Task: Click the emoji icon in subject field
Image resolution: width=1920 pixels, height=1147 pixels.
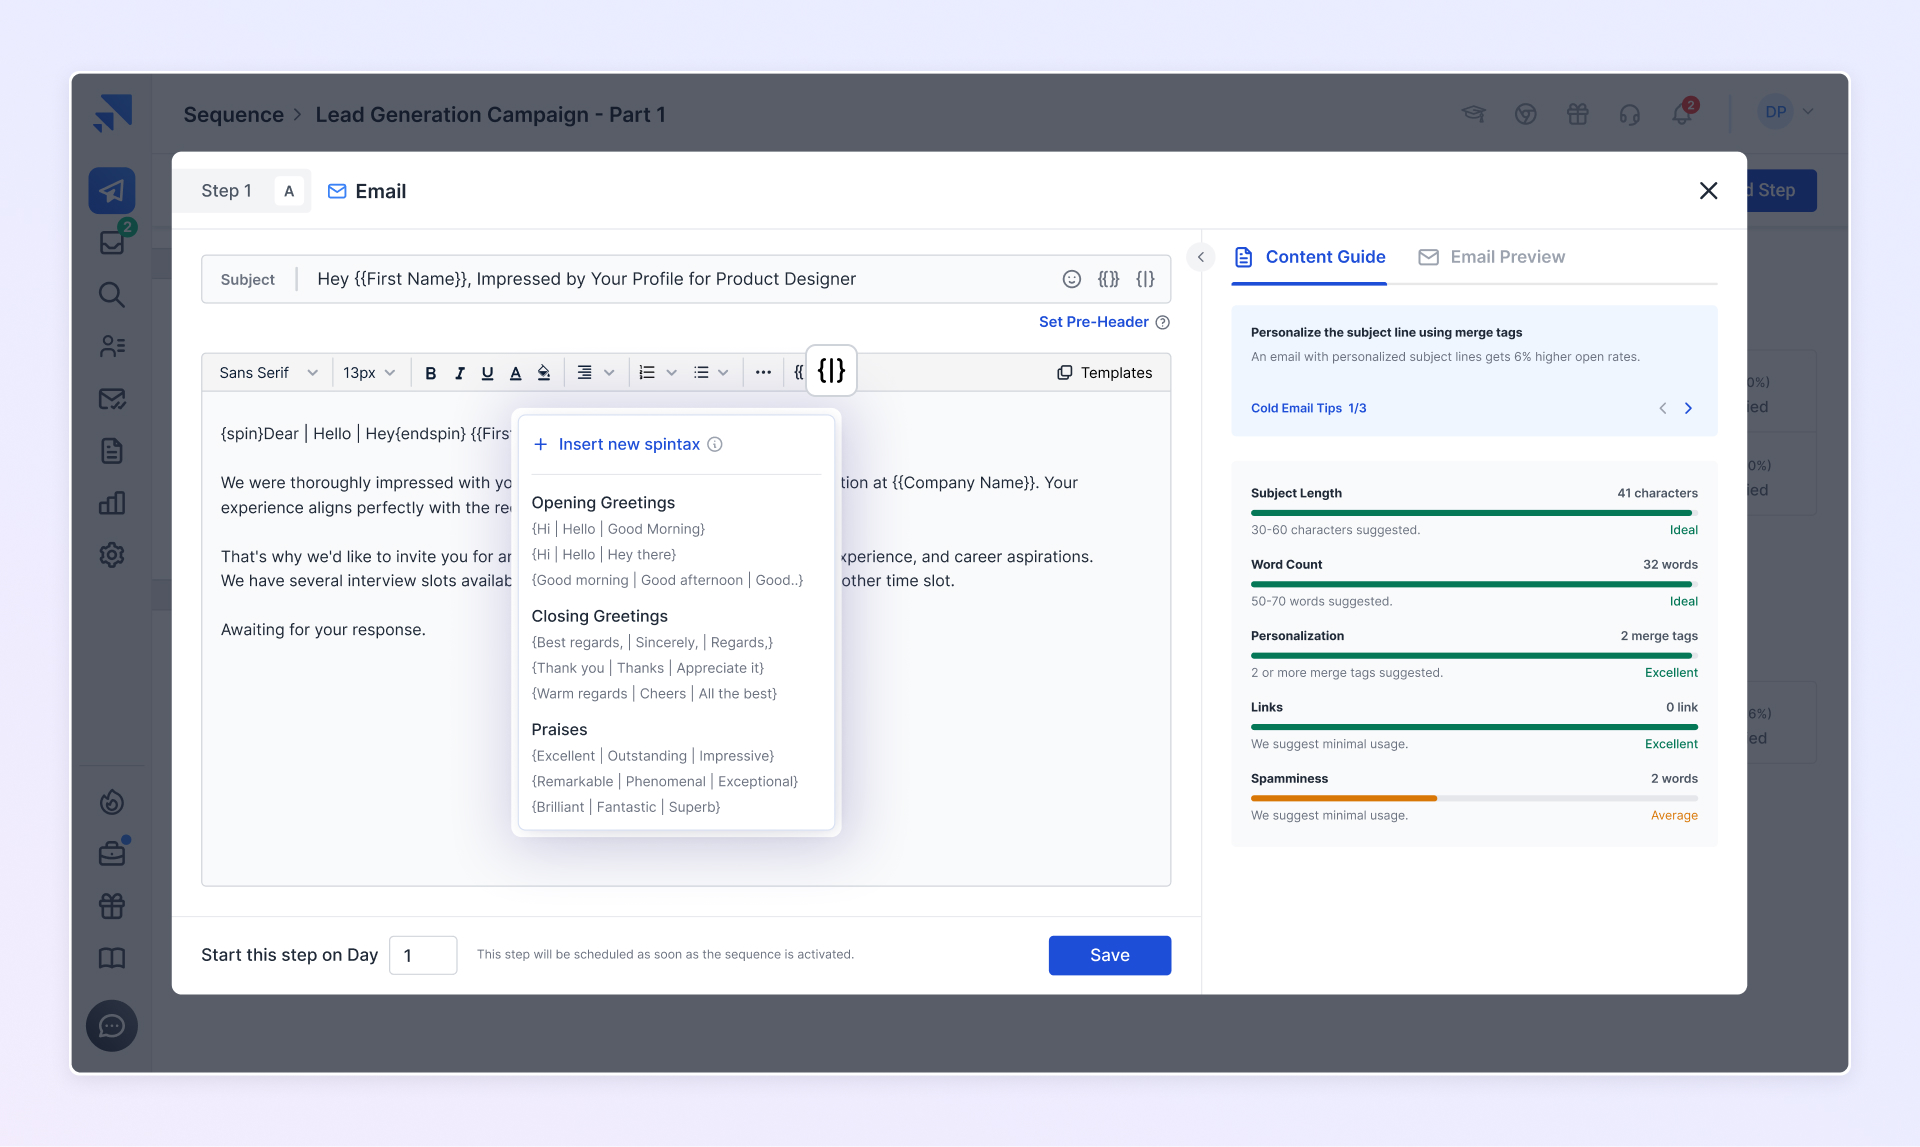Action: click(x=1071, y=279)
